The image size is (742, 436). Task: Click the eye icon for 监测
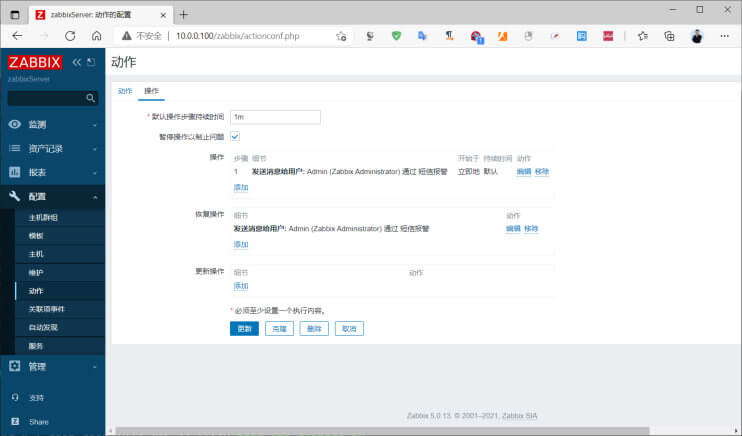[15, 124]
